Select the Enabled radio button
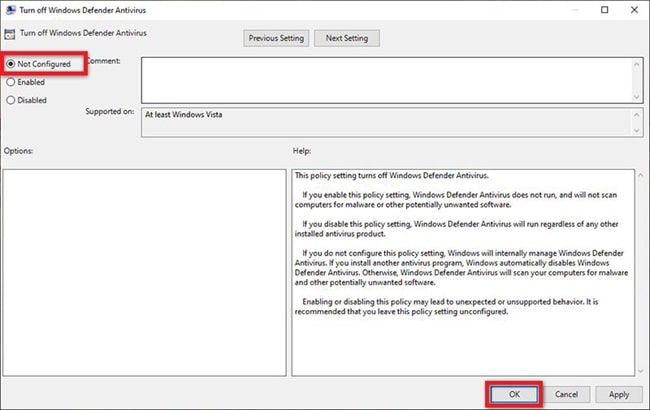 point(11,82)
